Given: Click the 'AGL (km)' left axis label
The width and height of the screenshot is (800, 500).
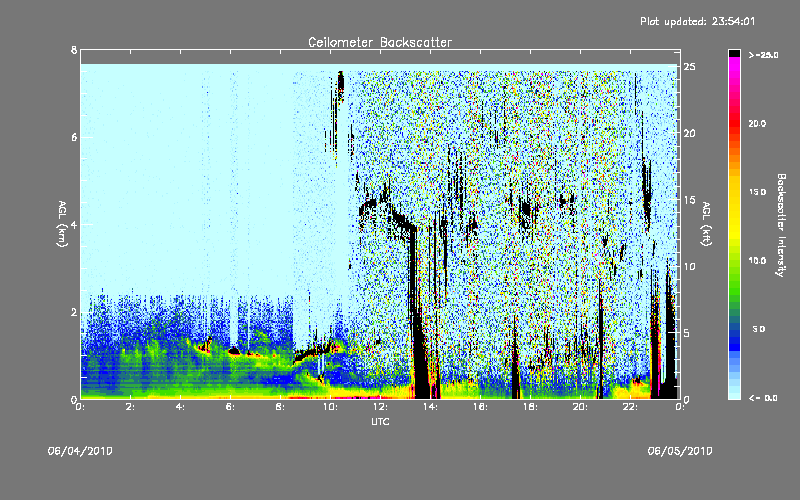Looking at the screenshot, I should pyautogui.click(x=62, y=224).
